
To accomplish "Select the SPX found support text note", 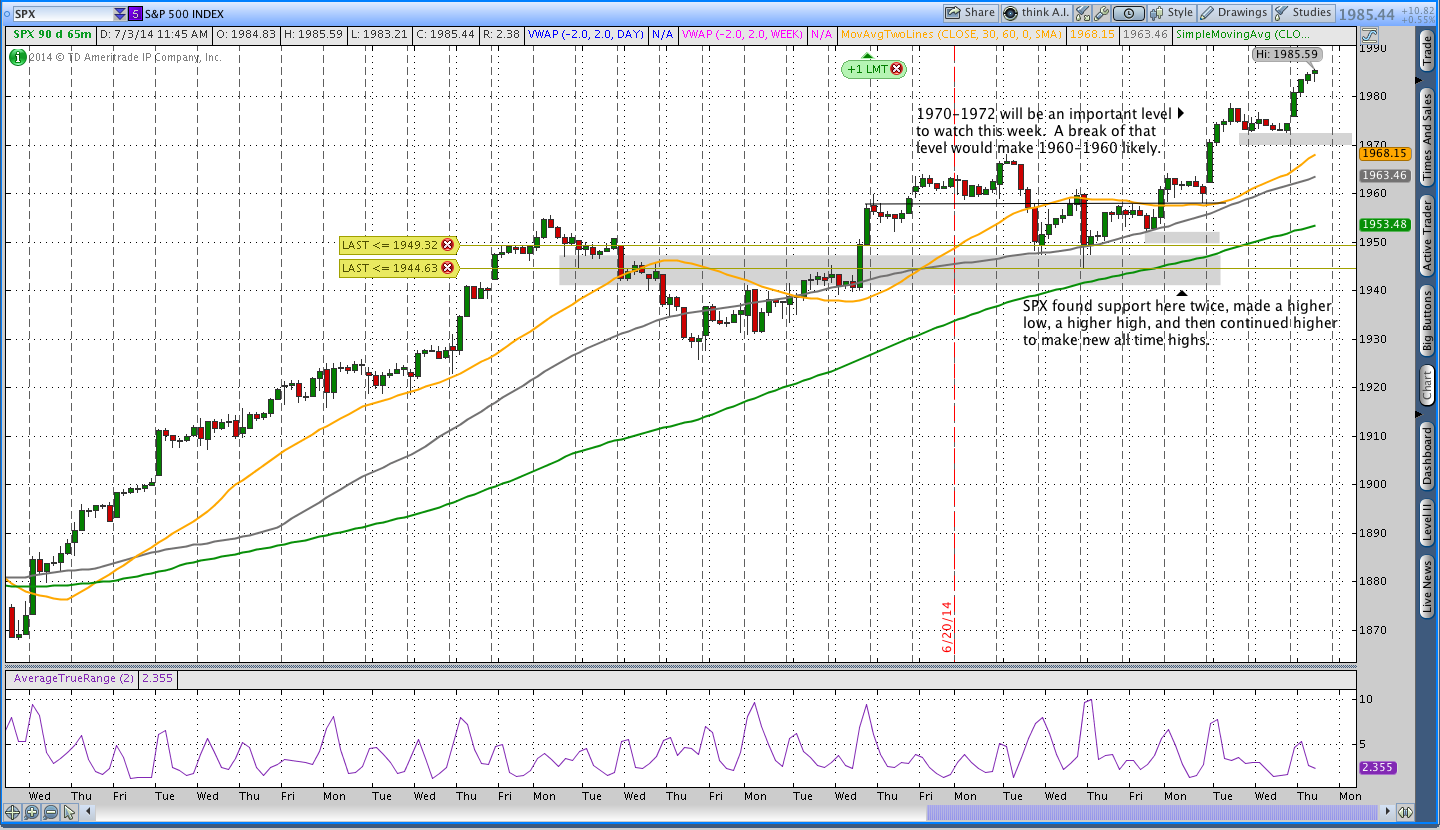I will tap(1180, 322).
